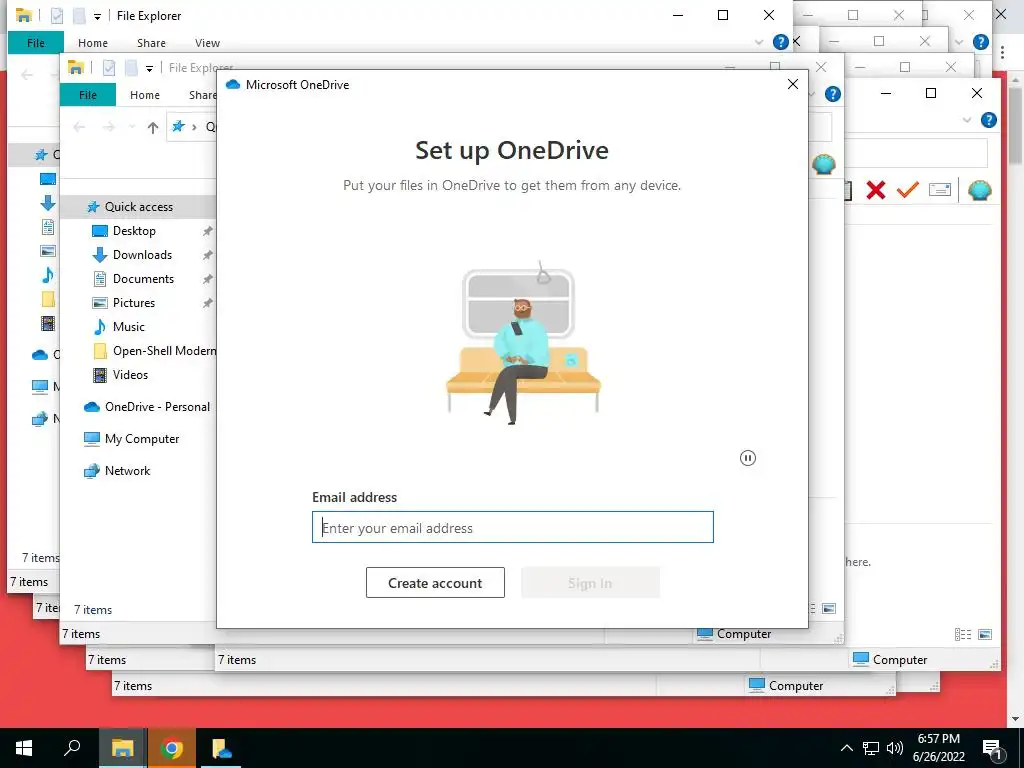Open Home tab in front File Explorer window

tap(145, 95)
